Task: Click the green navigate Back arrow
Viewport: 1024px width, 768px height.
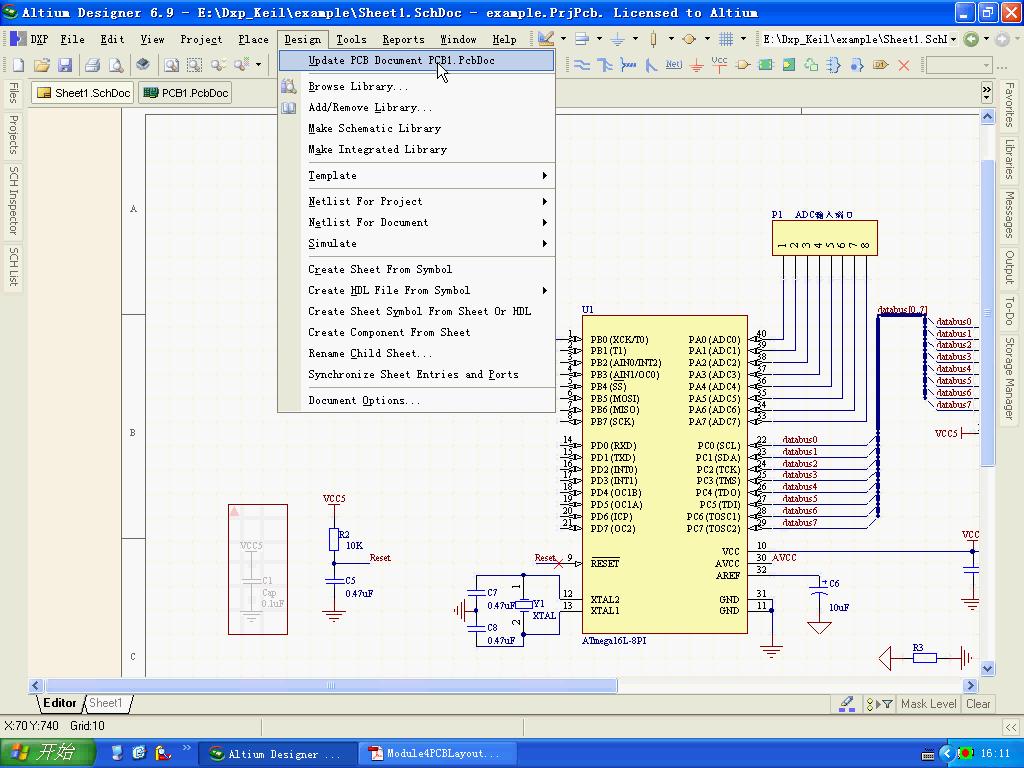Action: pos(971,39)
